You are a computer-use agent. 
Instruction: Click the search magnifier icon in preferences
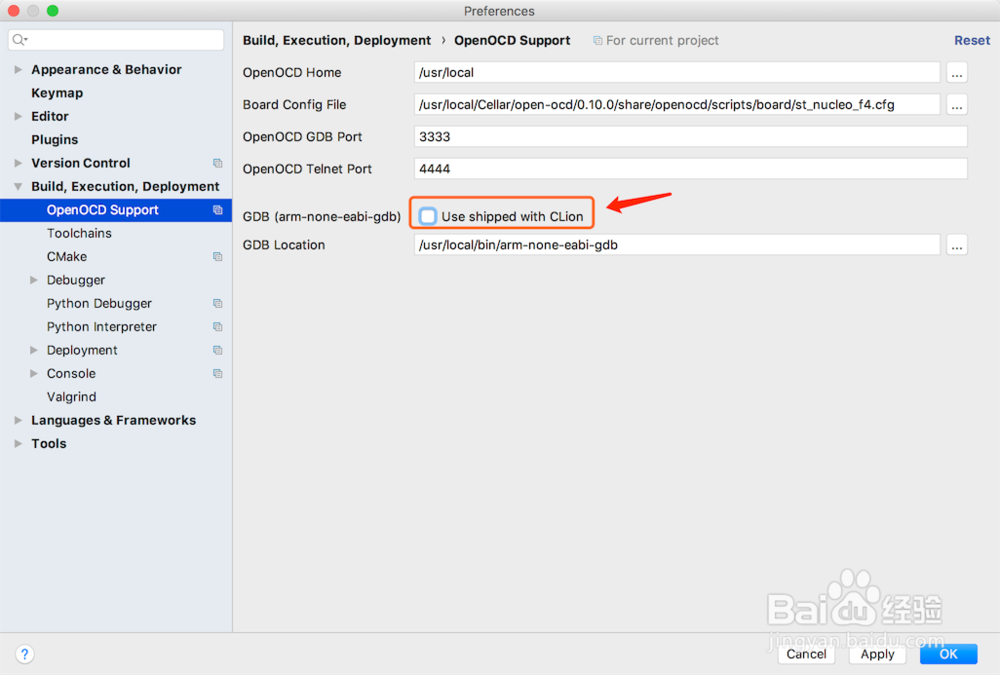[19, 40]
